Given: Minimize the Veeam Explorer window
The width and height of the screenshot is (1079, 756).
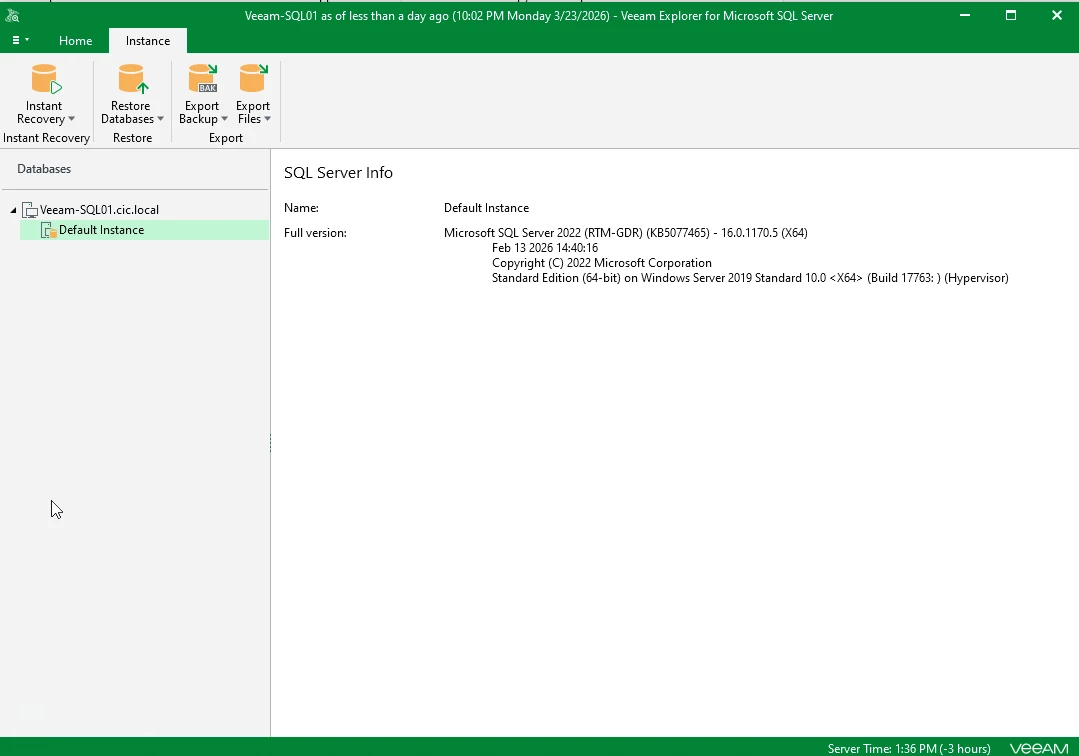Looking at the screenshot, I should pyautogui.click(x=965, y=15).
